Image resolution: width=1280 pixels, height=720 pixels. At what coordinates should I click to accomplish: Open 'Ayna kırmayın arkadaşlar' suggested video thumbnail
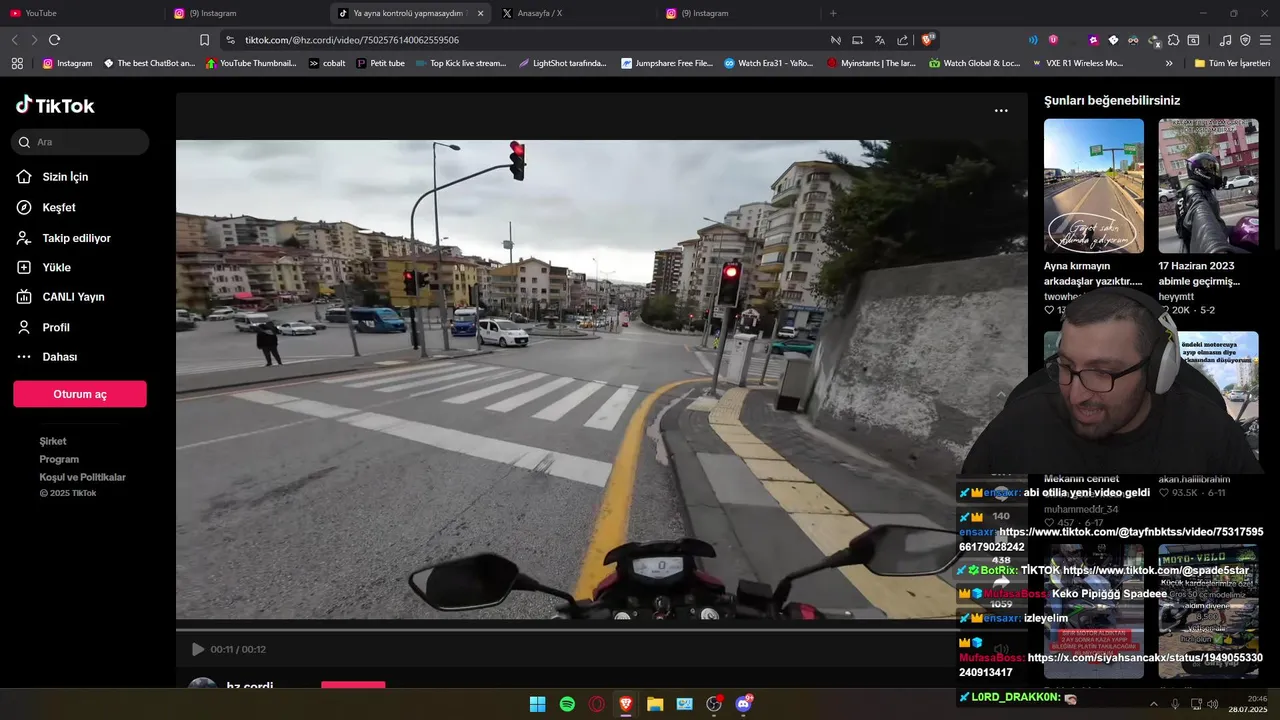(x=1094, y=186)
